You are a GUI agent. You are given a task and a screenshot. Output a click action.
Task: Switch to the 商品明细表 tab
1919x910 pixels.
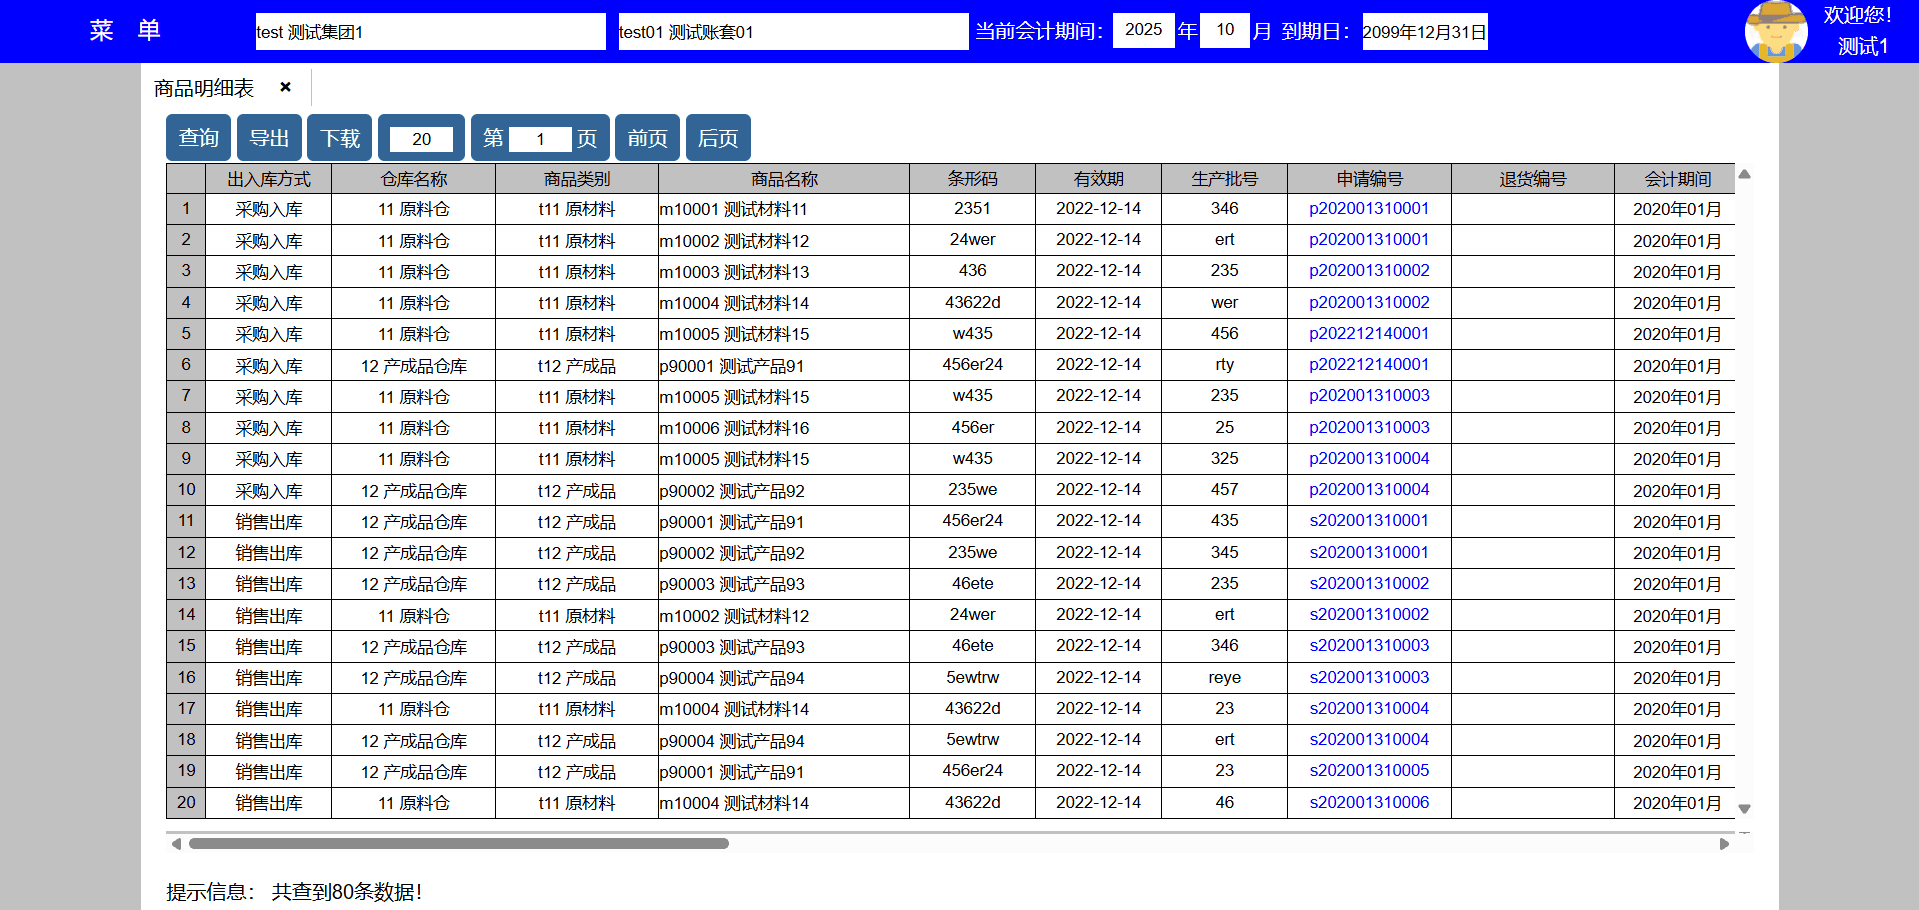coord(204,88)
